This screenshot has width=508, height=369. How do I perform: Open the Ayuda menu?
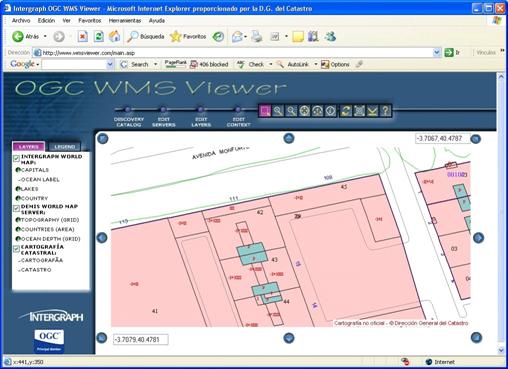point(157,21)
